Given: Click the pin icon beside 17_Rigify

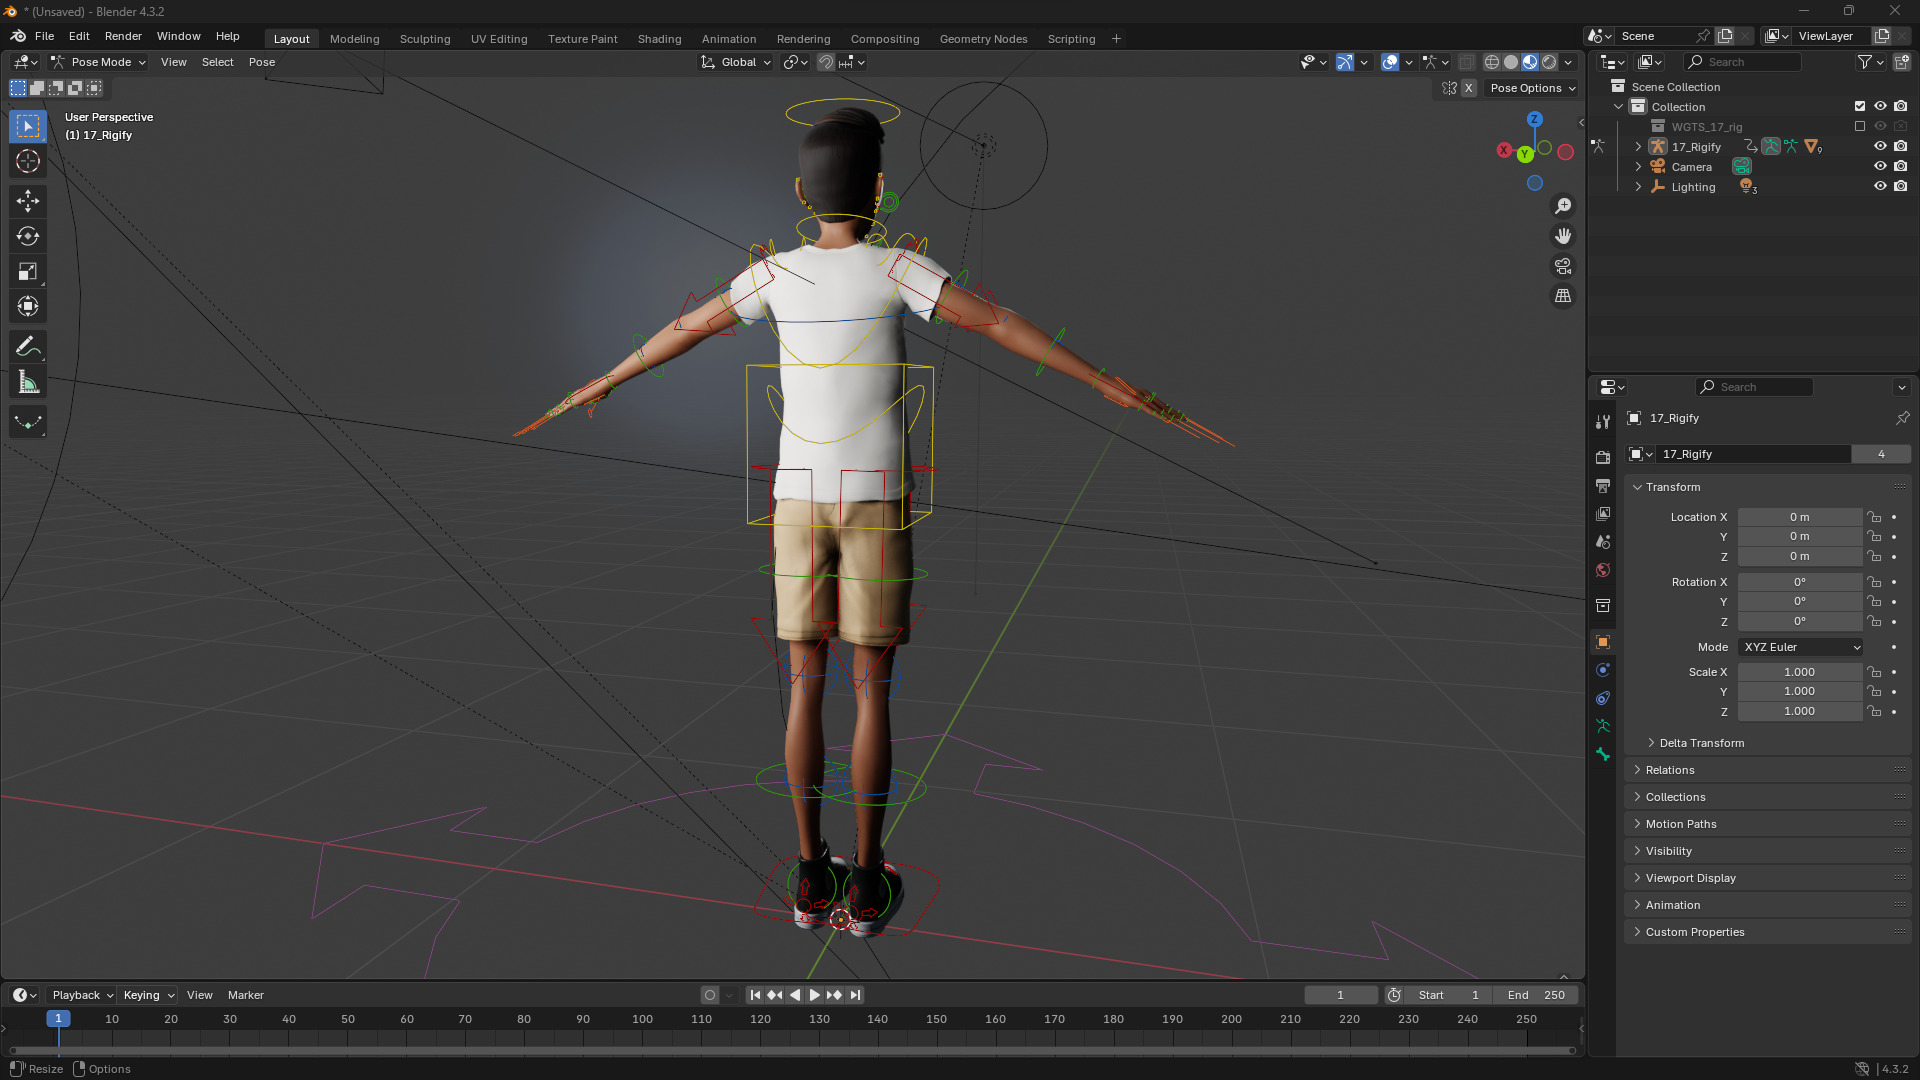Looking at the screenshot, I should point(1902,418).
